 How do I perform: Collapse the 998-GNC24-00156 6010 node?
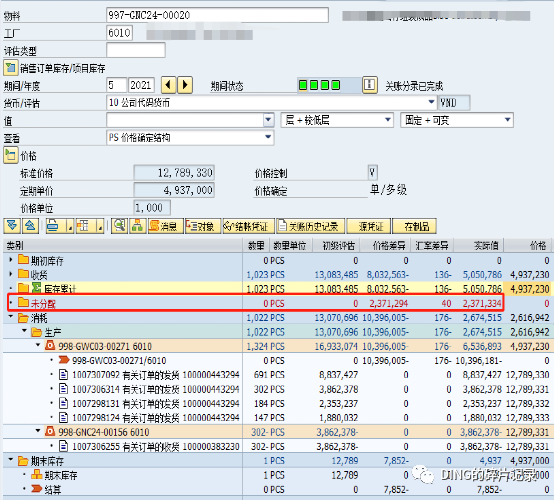tap(38, 431)
